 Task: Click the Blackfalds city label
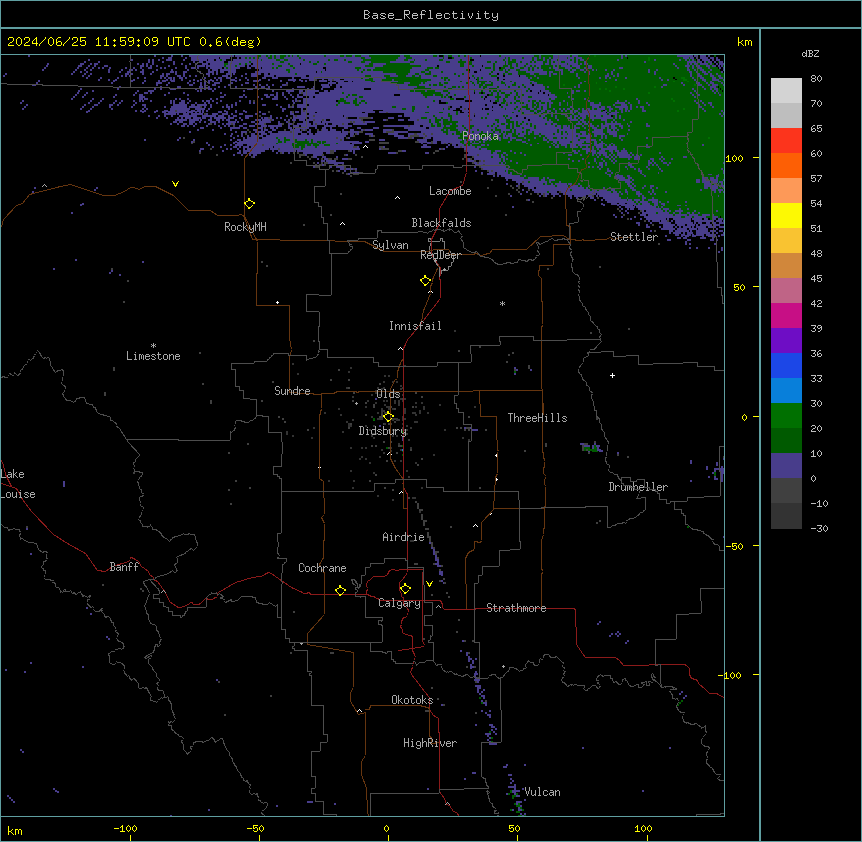click(441, 223)
